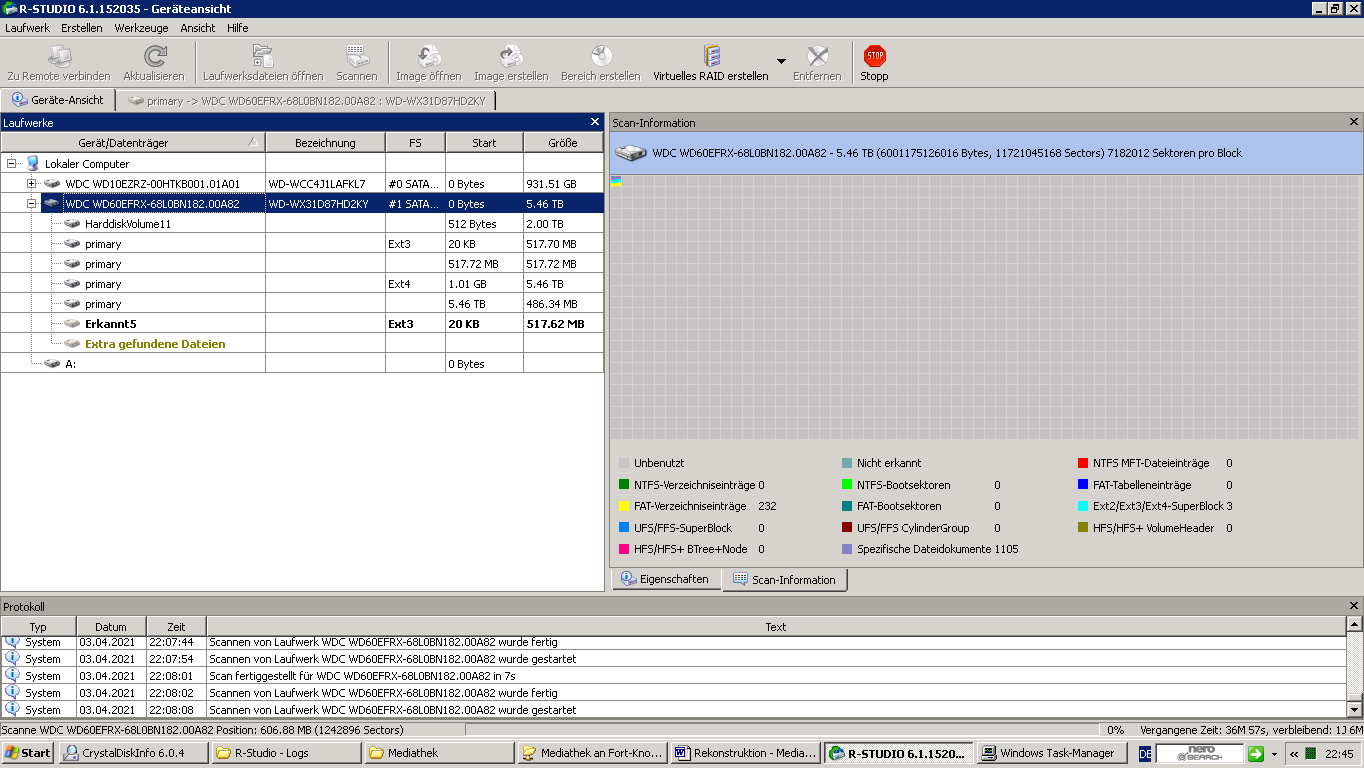Click the Laufwerksdateien öffnen toolbar icon
Viewport: 1364px width, 768px height.
(263, 56)
